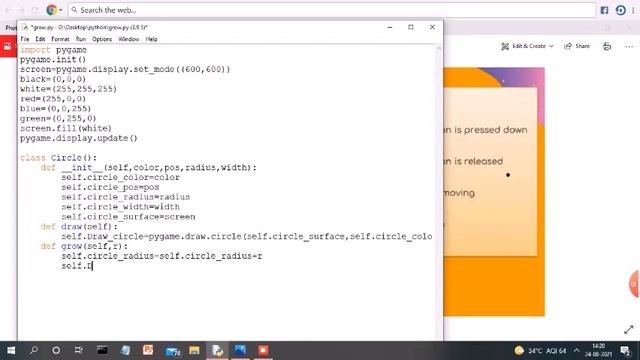Open the notepad-style icon on taskbar
The width and height of the screenshot is (640, 360).
pyautogui.click(x=125, y=350)
